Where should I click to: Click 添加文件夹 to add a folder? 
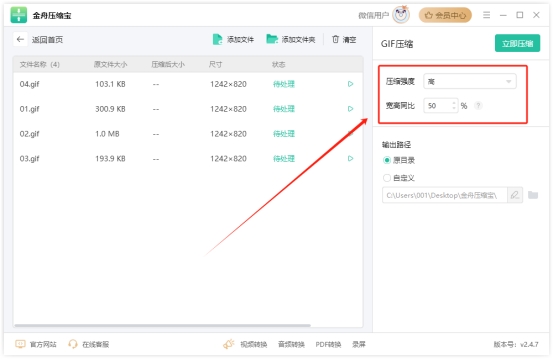tap(291, 39)
